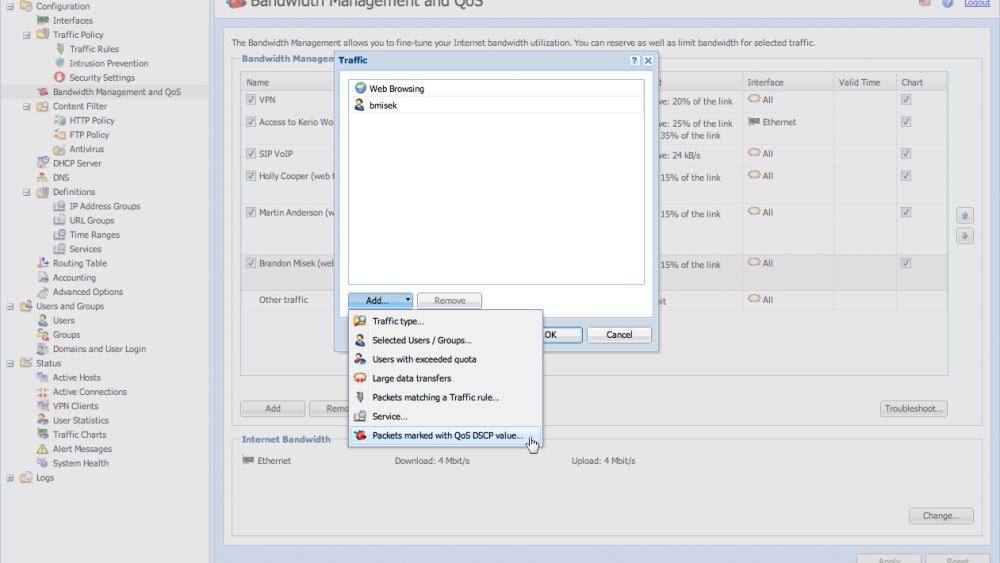Open Security Settings via its icon

click(x=60, y=77)
